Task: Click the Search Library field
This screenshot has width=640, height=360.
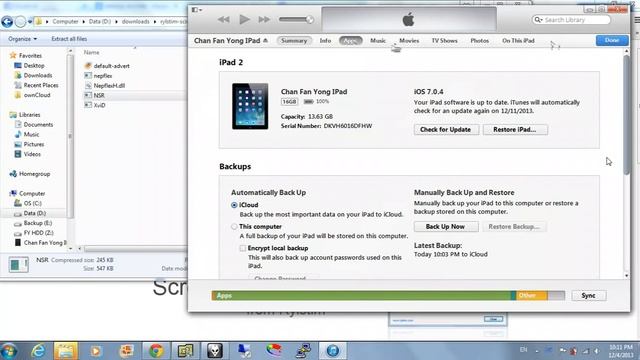Action: (x=571, y=20)
